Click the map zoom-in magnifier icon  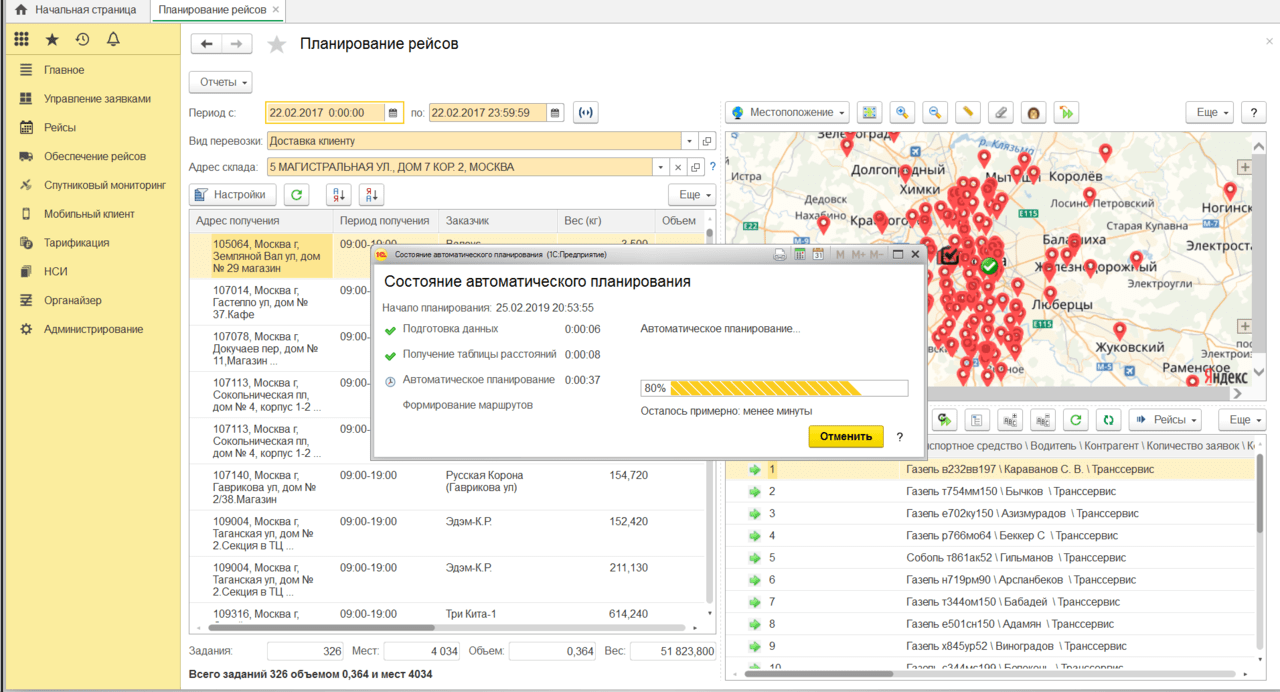903,112
